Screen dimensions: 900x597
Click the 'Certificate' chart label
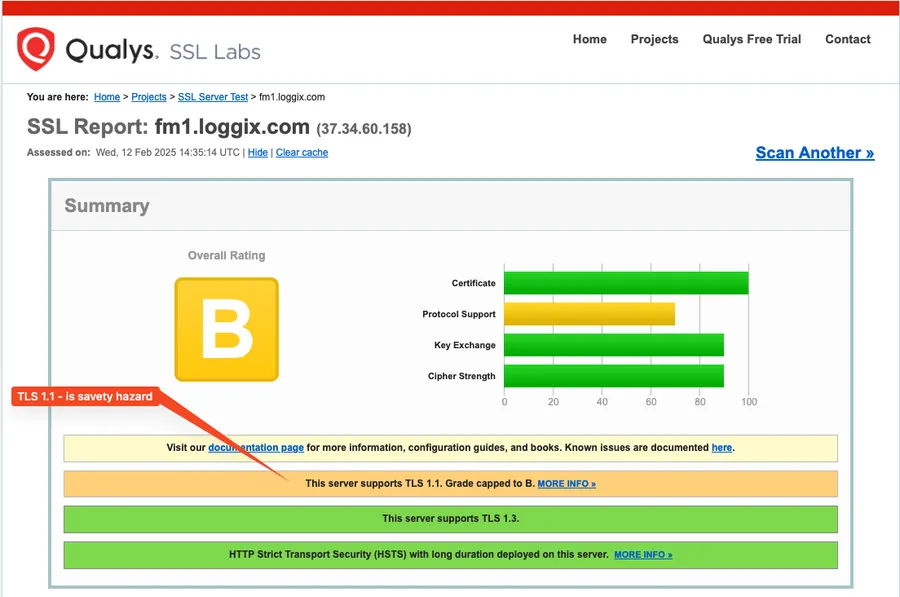[x=474, y=284]
